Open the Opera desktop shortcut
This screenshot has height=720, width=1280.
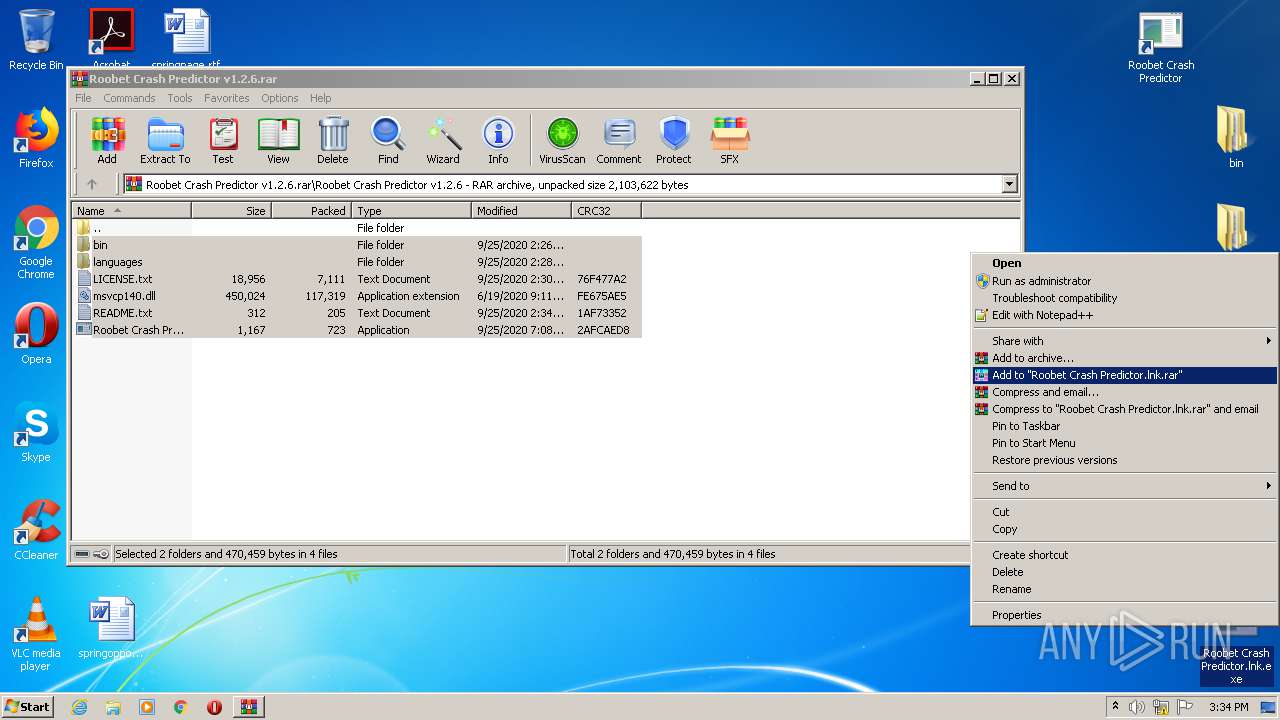coord(36,333)
